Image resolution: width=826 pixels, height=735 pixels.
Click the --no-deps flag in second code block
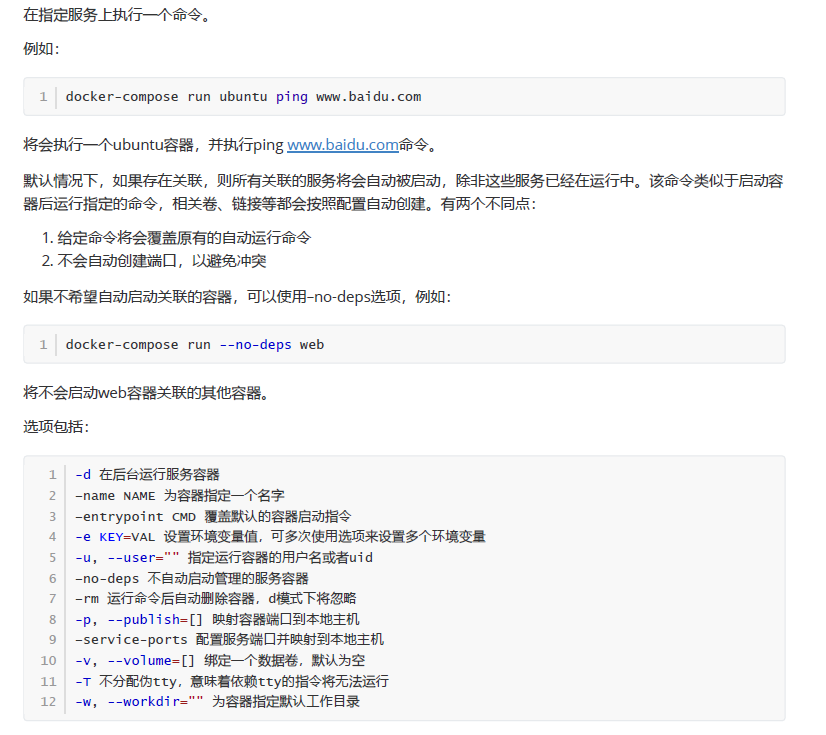(255, 345)
